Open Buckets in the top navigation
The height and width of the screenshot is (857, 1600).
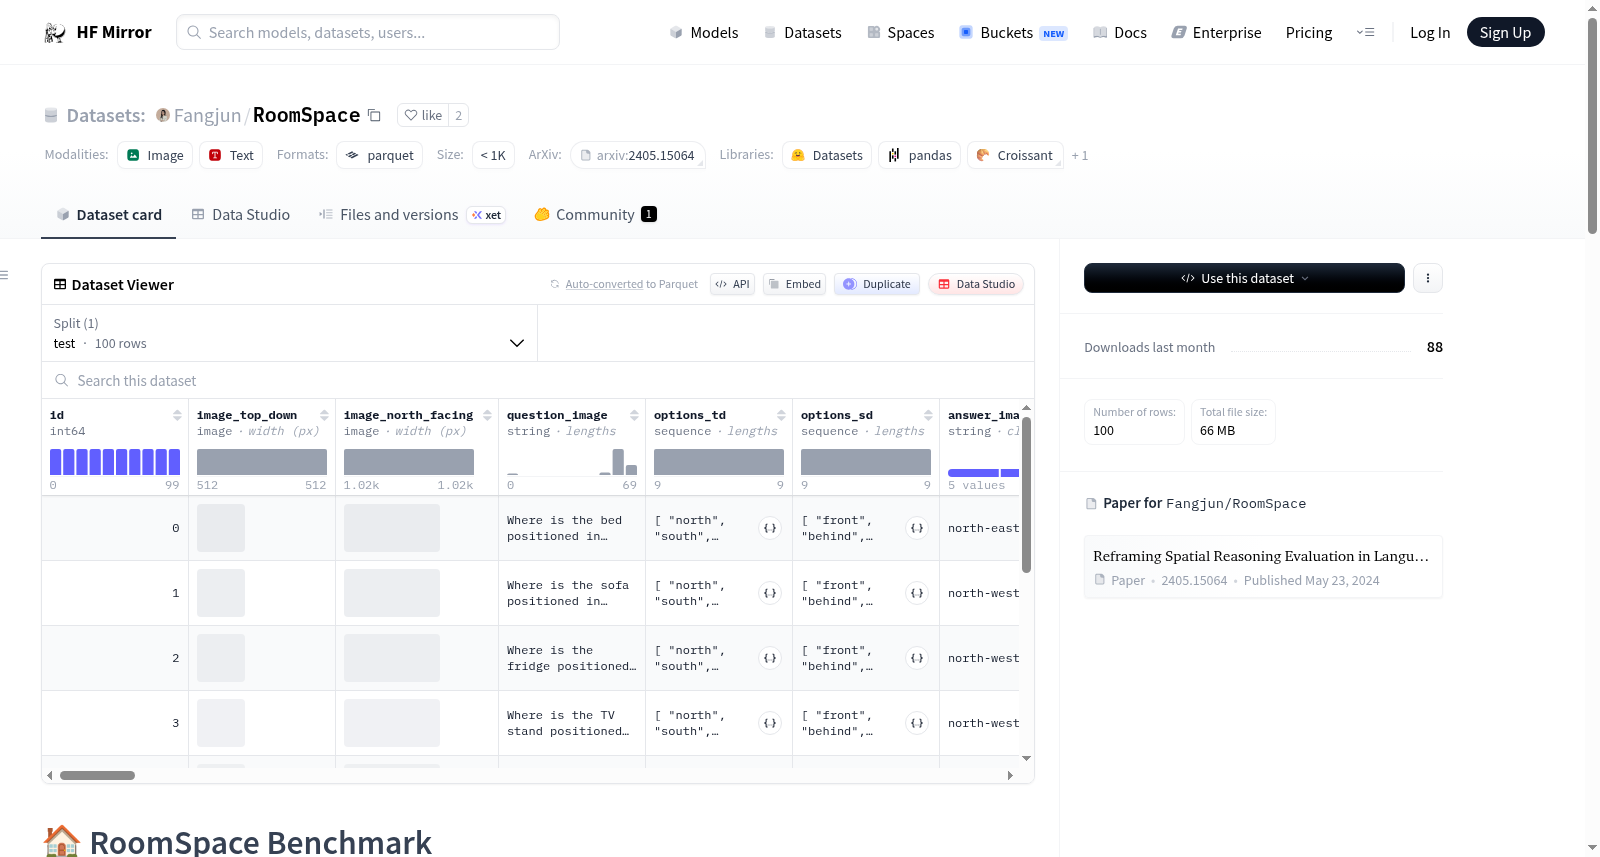point(1013,32)
